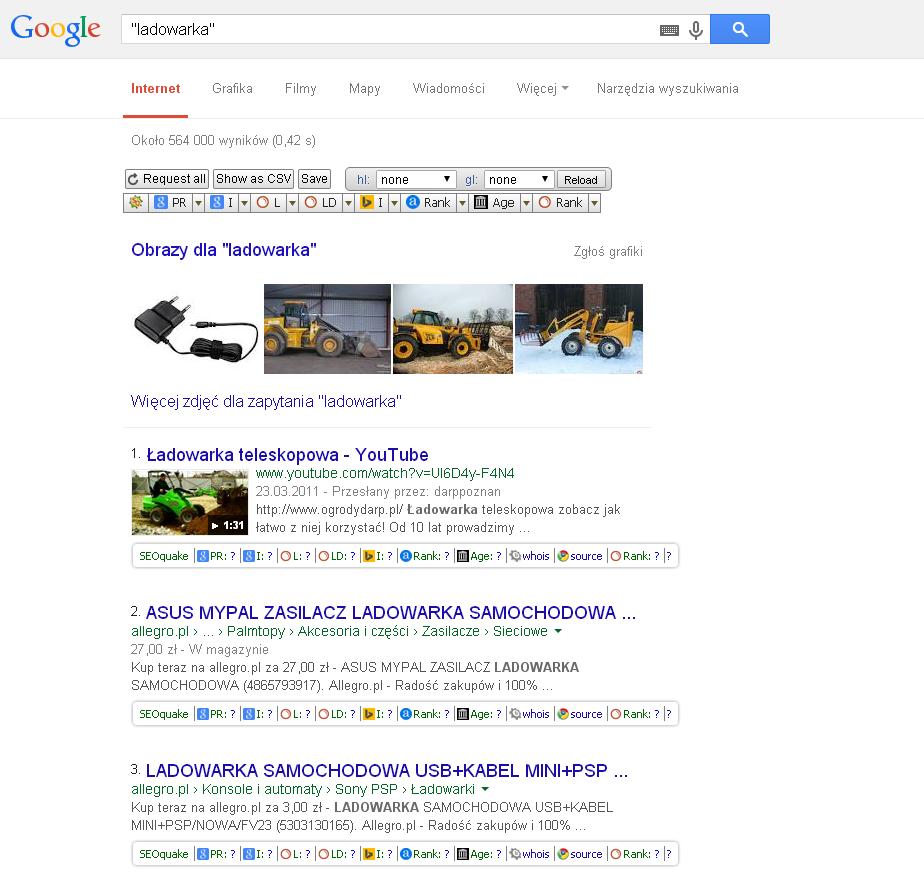This screenshot has width=924, height=877.
Task: Click the Reload button
Action: click(580, 180)
